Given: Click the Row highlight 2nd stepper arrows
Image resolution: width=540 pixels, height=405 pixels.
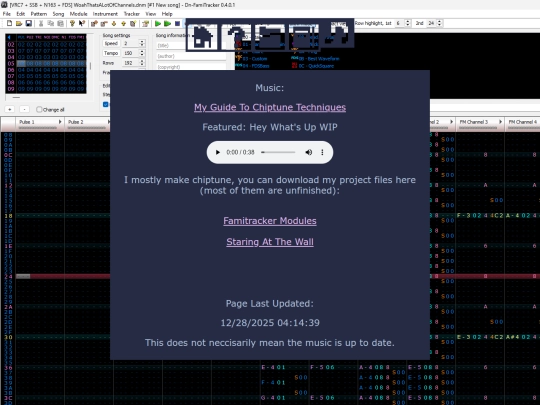Looking at the screenshot, I should tap(439, 23).
